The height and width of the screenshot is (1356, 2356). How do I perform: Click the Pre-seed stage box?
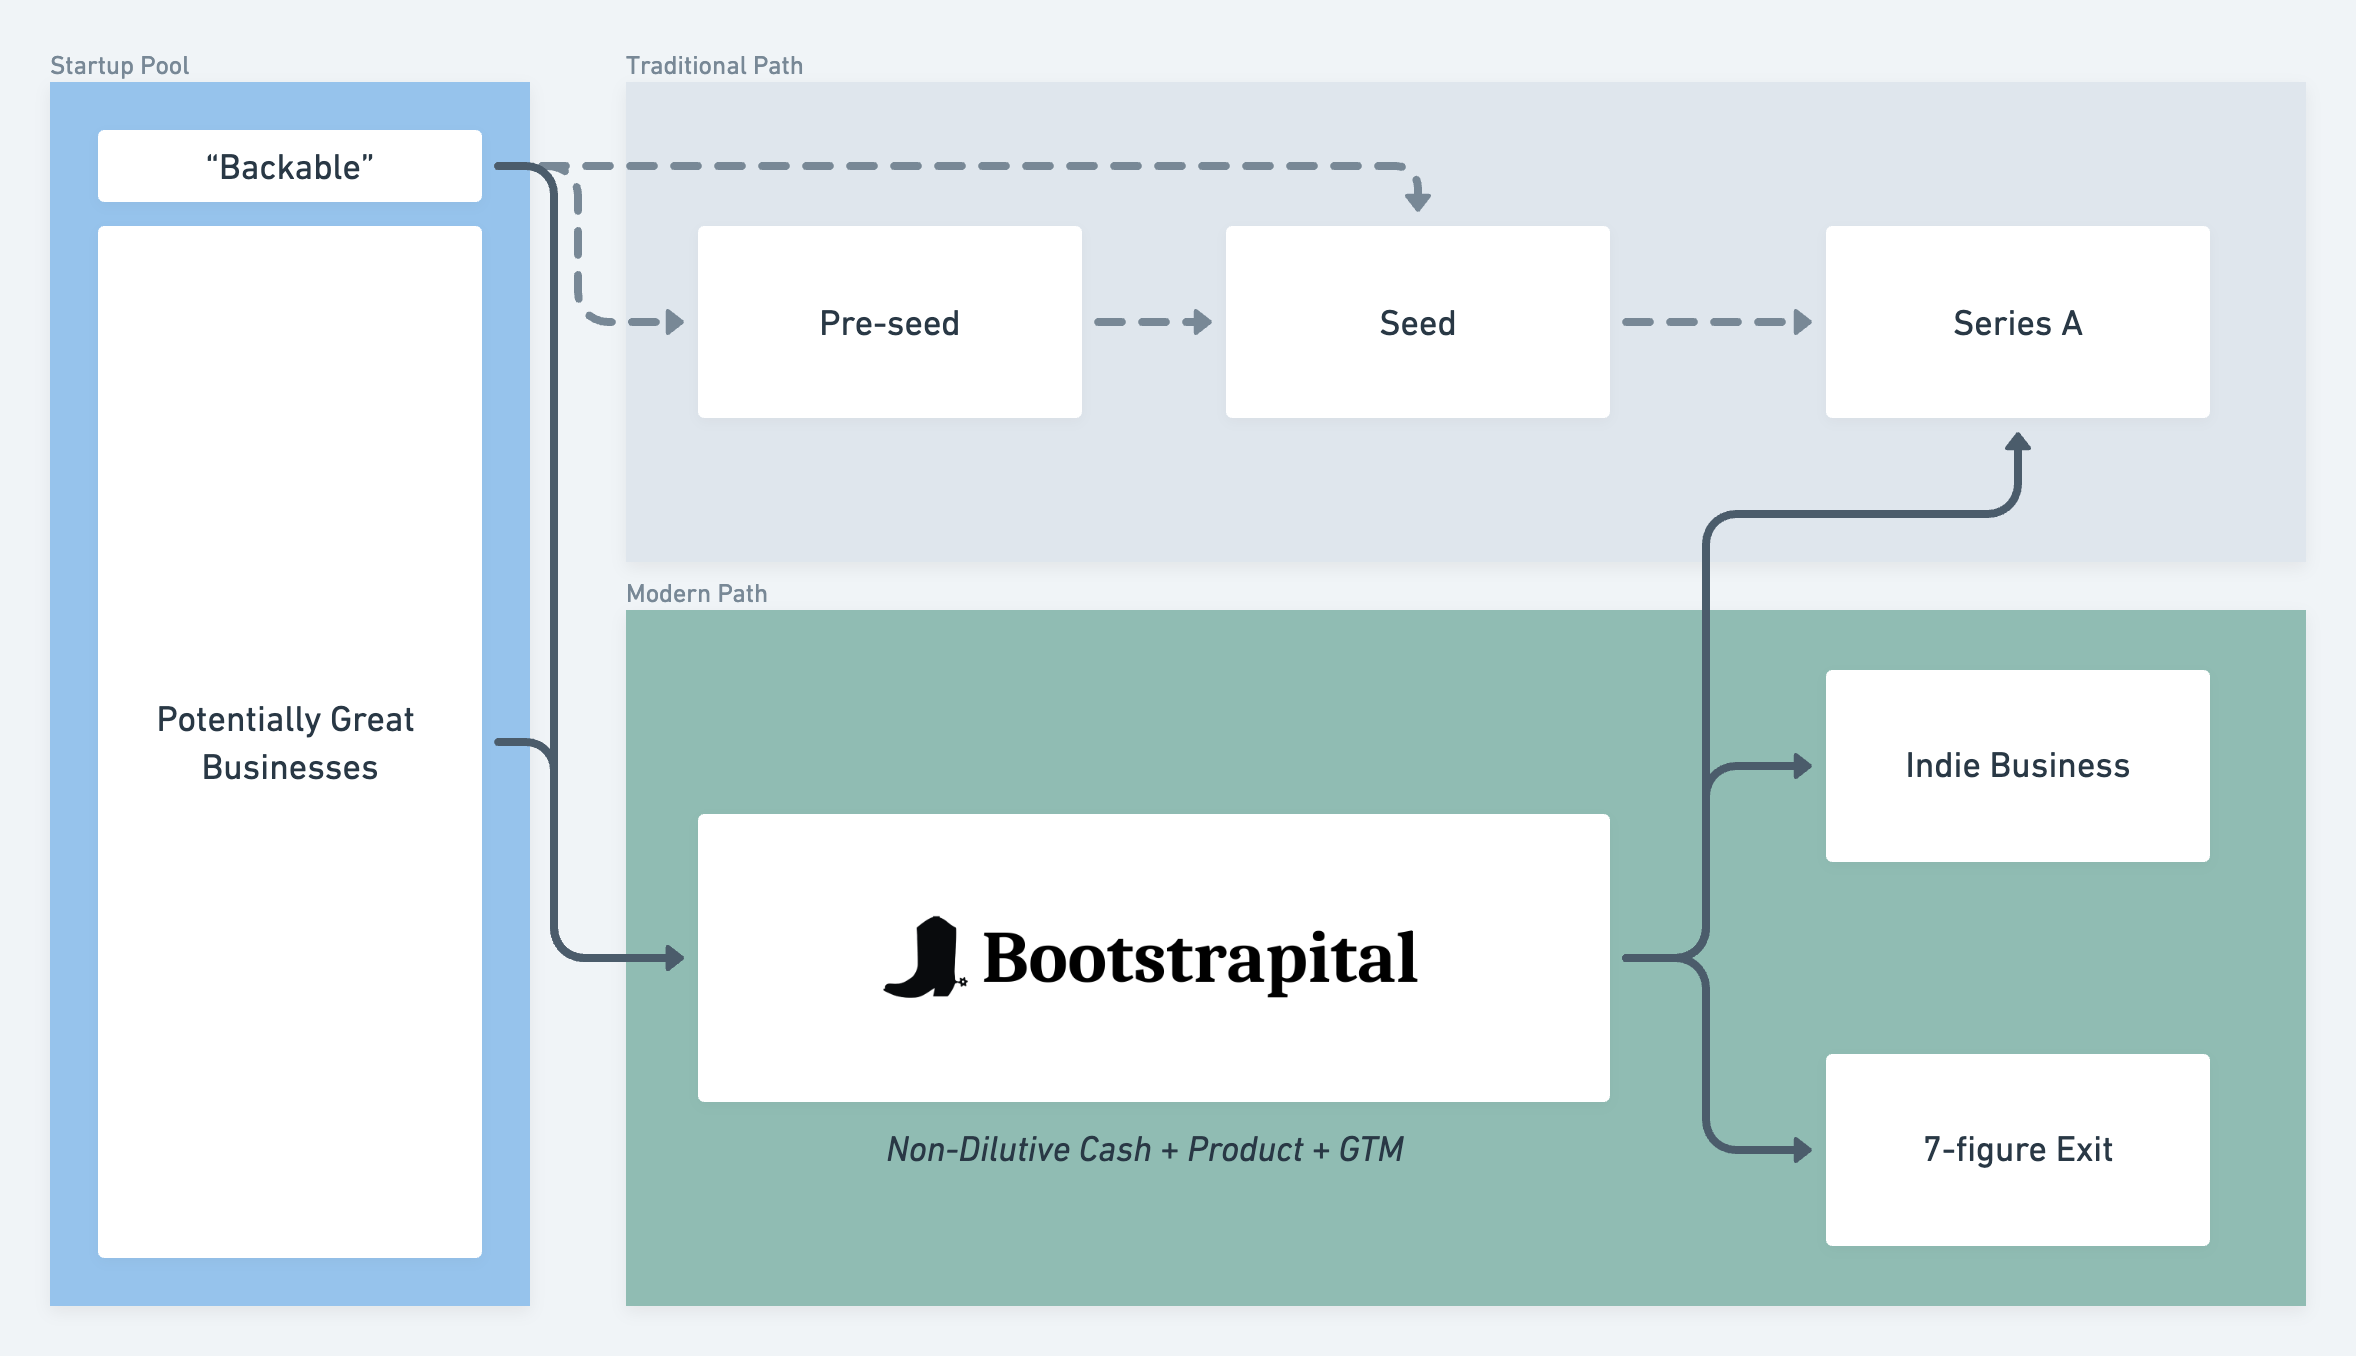coord(890,322)
